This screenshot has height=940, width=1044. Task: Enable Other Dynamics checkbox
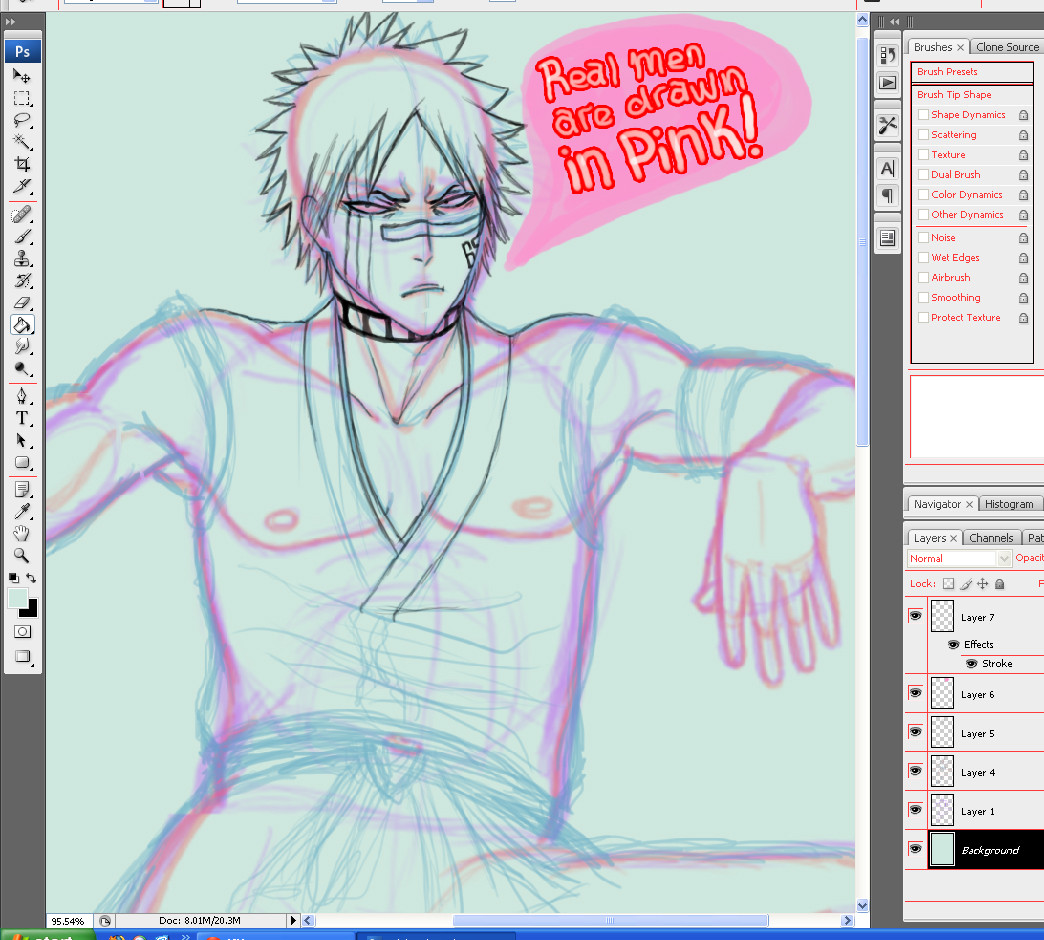click(923, 214)
